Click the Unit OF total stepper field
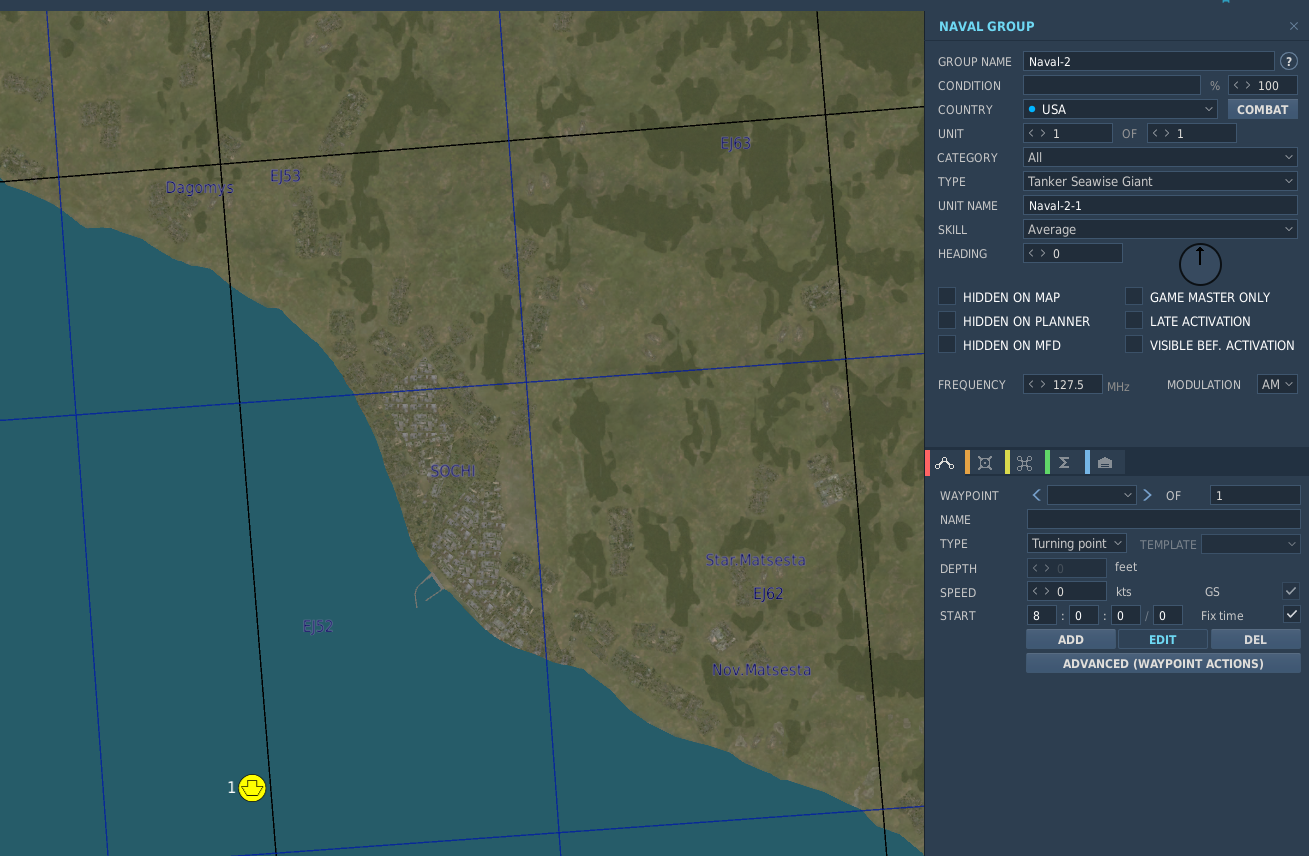This screenshot has height=856, width=1309. (1192, 133)
